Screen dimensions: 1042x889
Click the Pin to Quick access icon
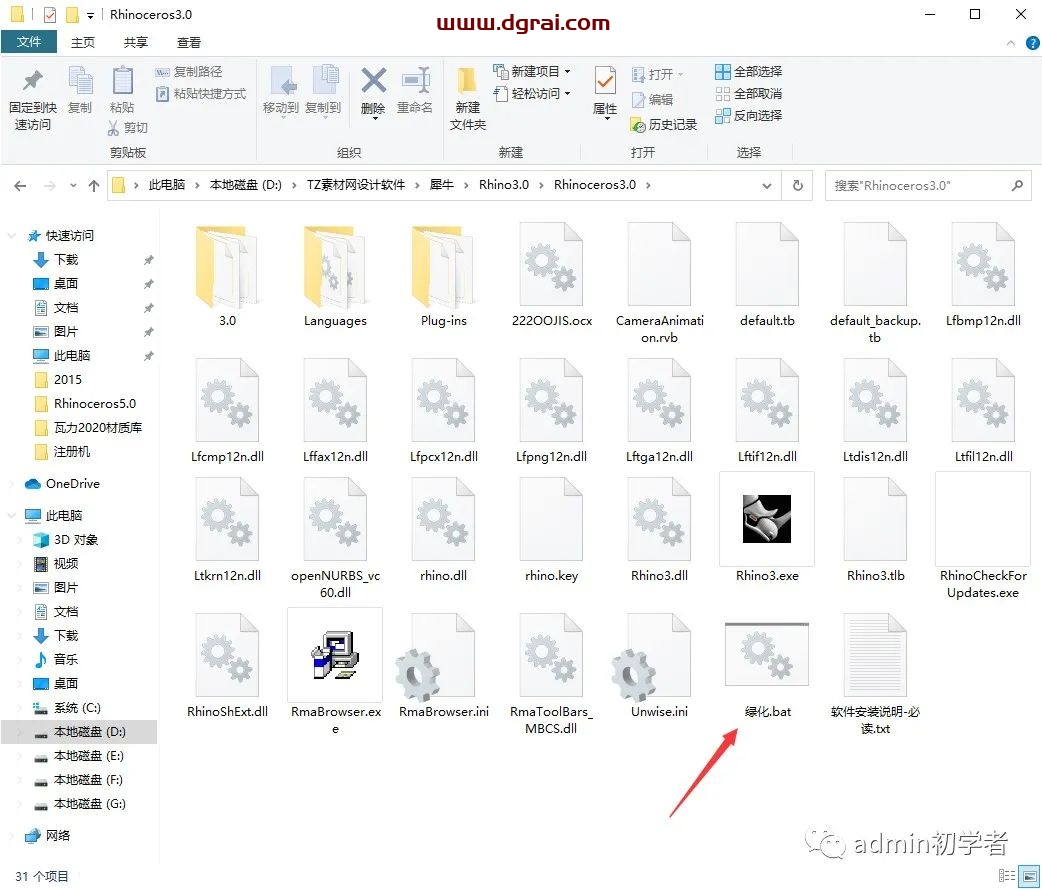tap(32, 82)
